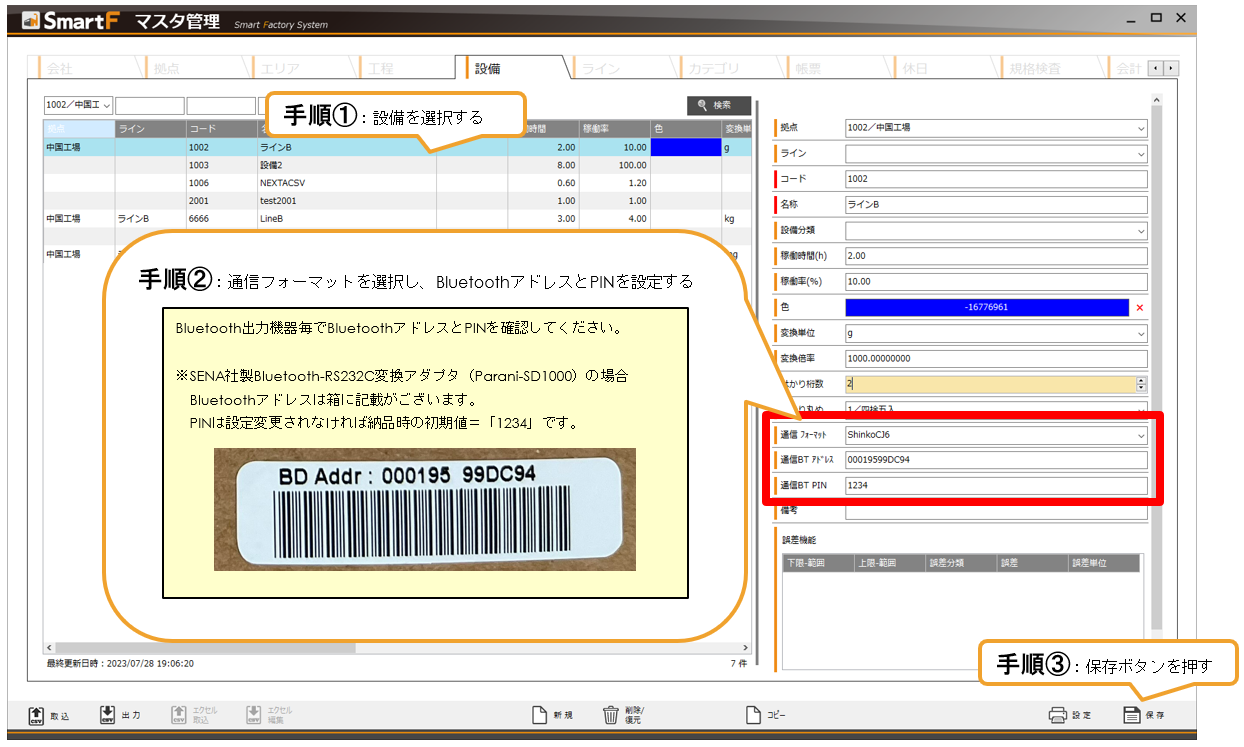This screenshot has height=747, width=1244.
Task: Clear color with the red X icon
Action: point(1139,307)
